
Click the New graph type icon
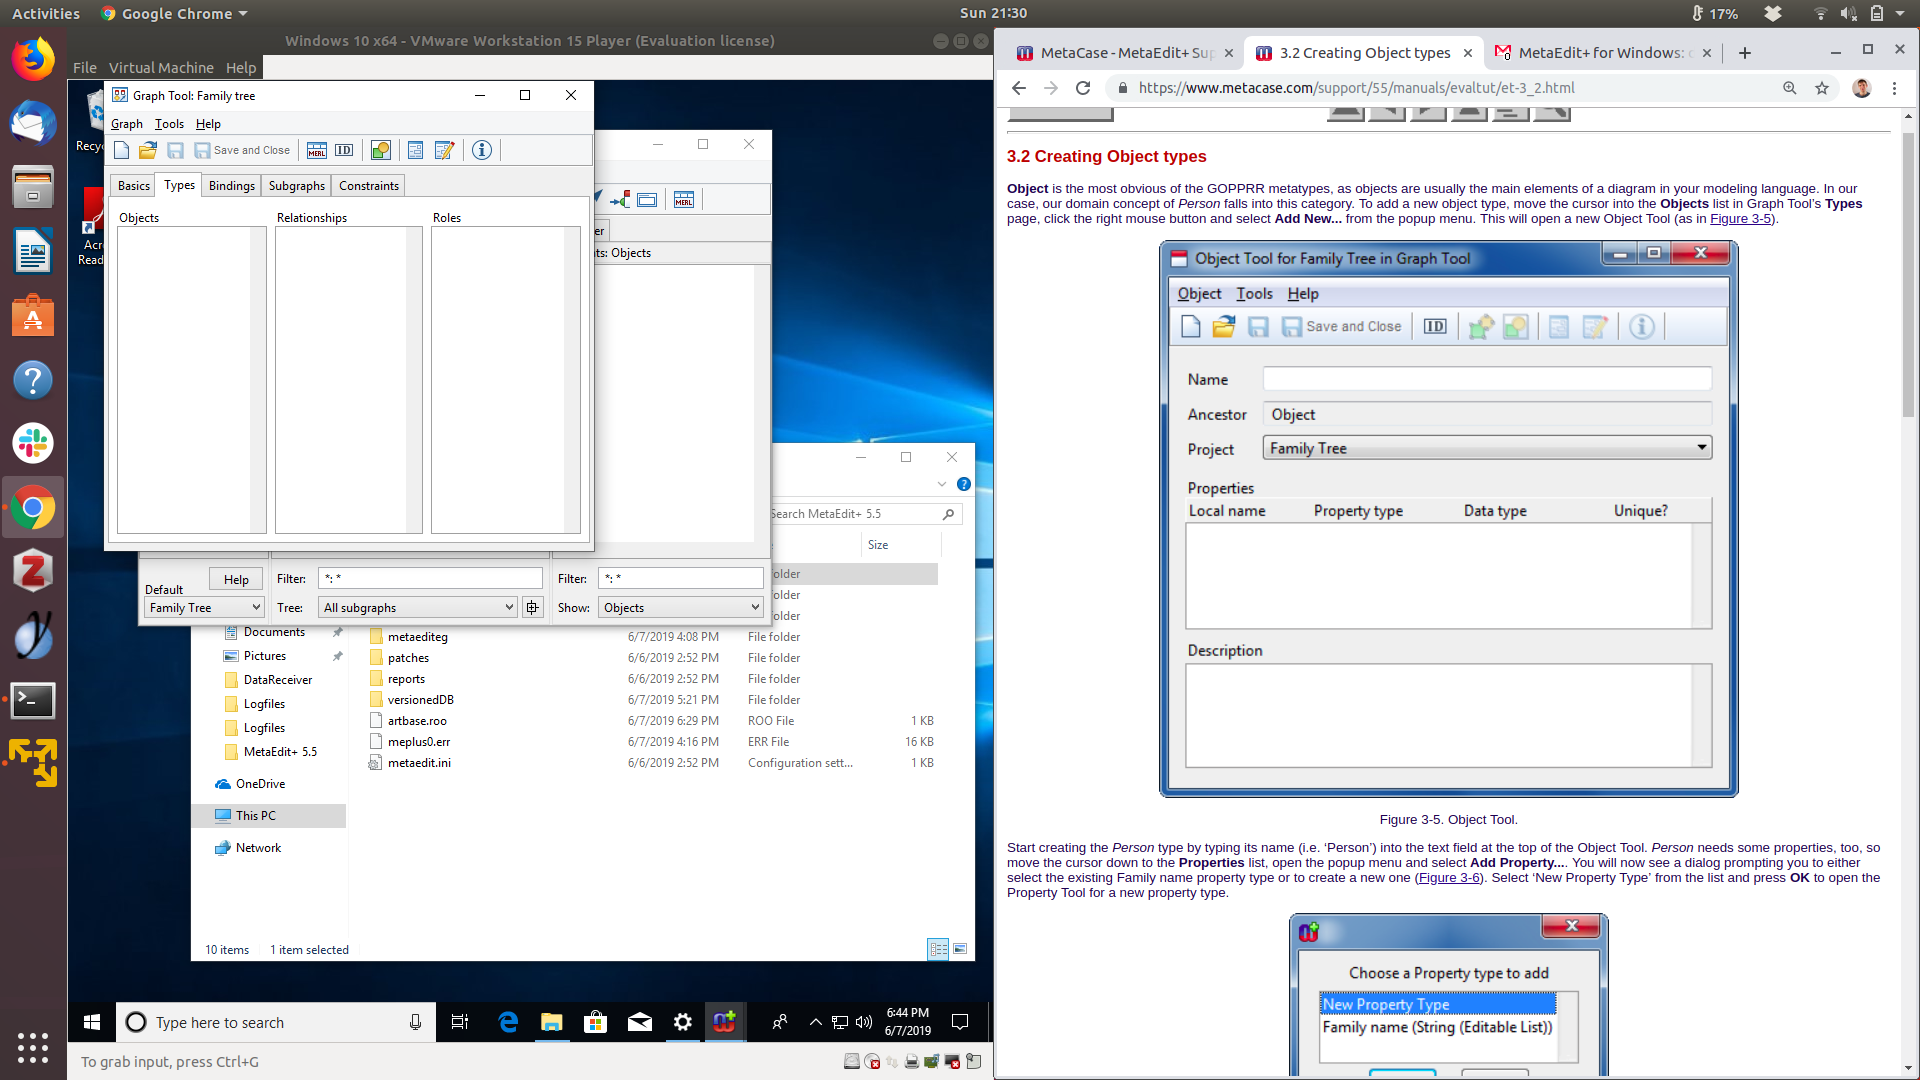[122, 150]
